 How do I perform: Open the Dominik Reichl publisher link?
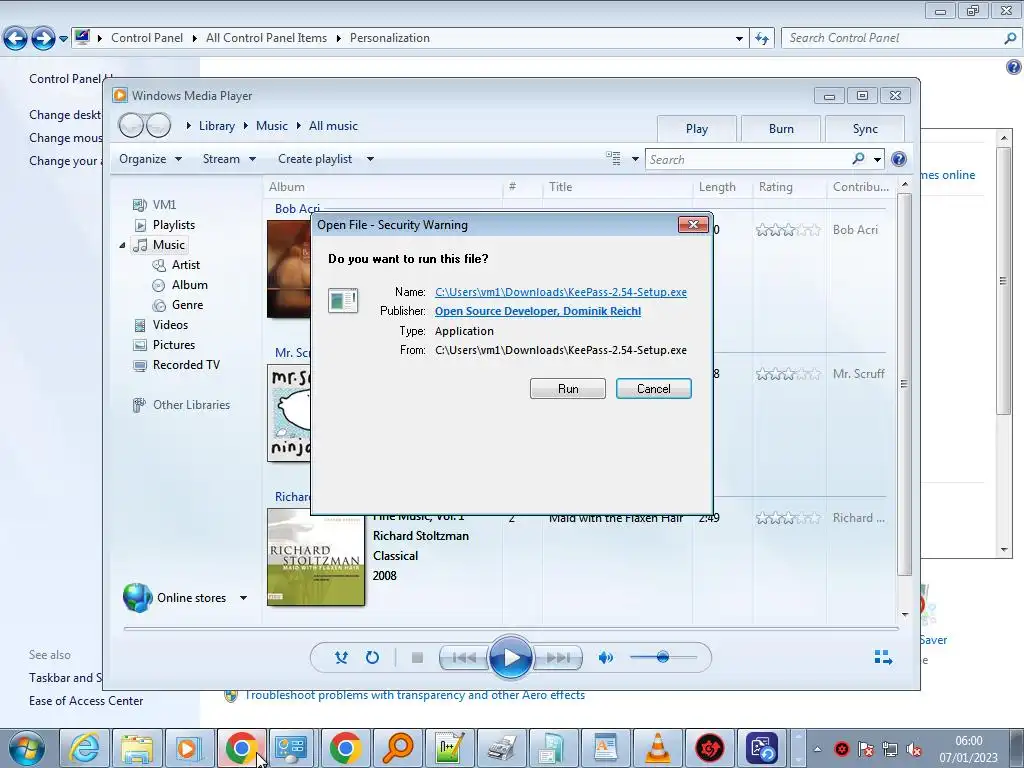click(537, 311)
